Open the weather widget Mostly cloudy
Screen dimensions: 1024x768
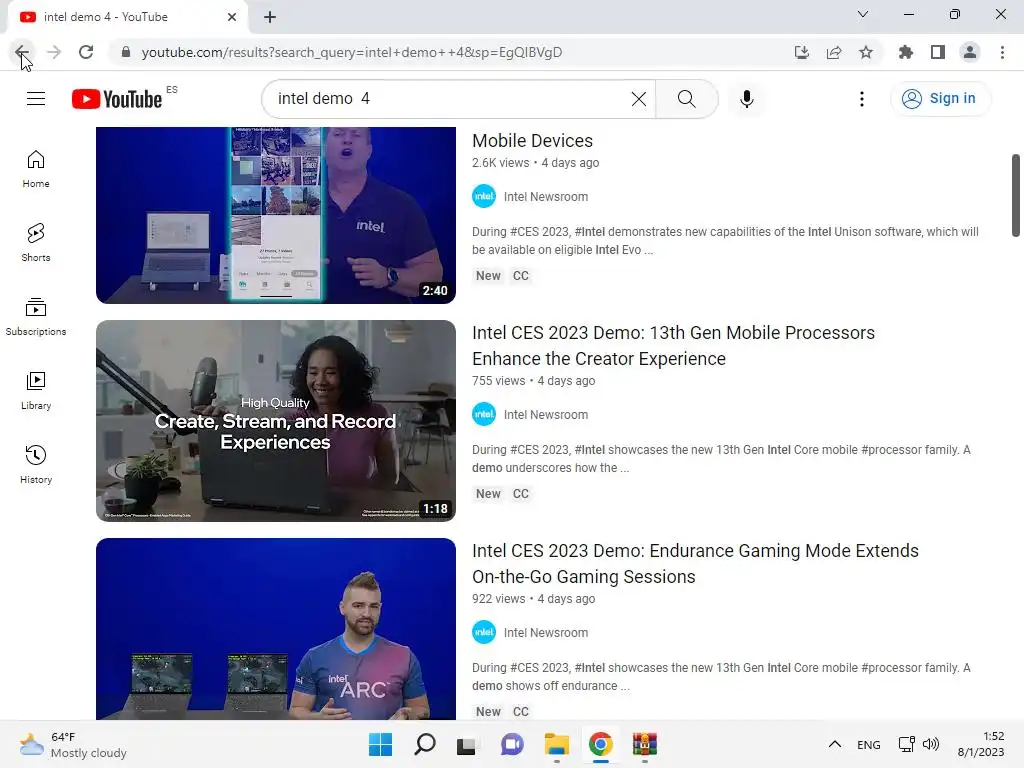coord(74,744)
